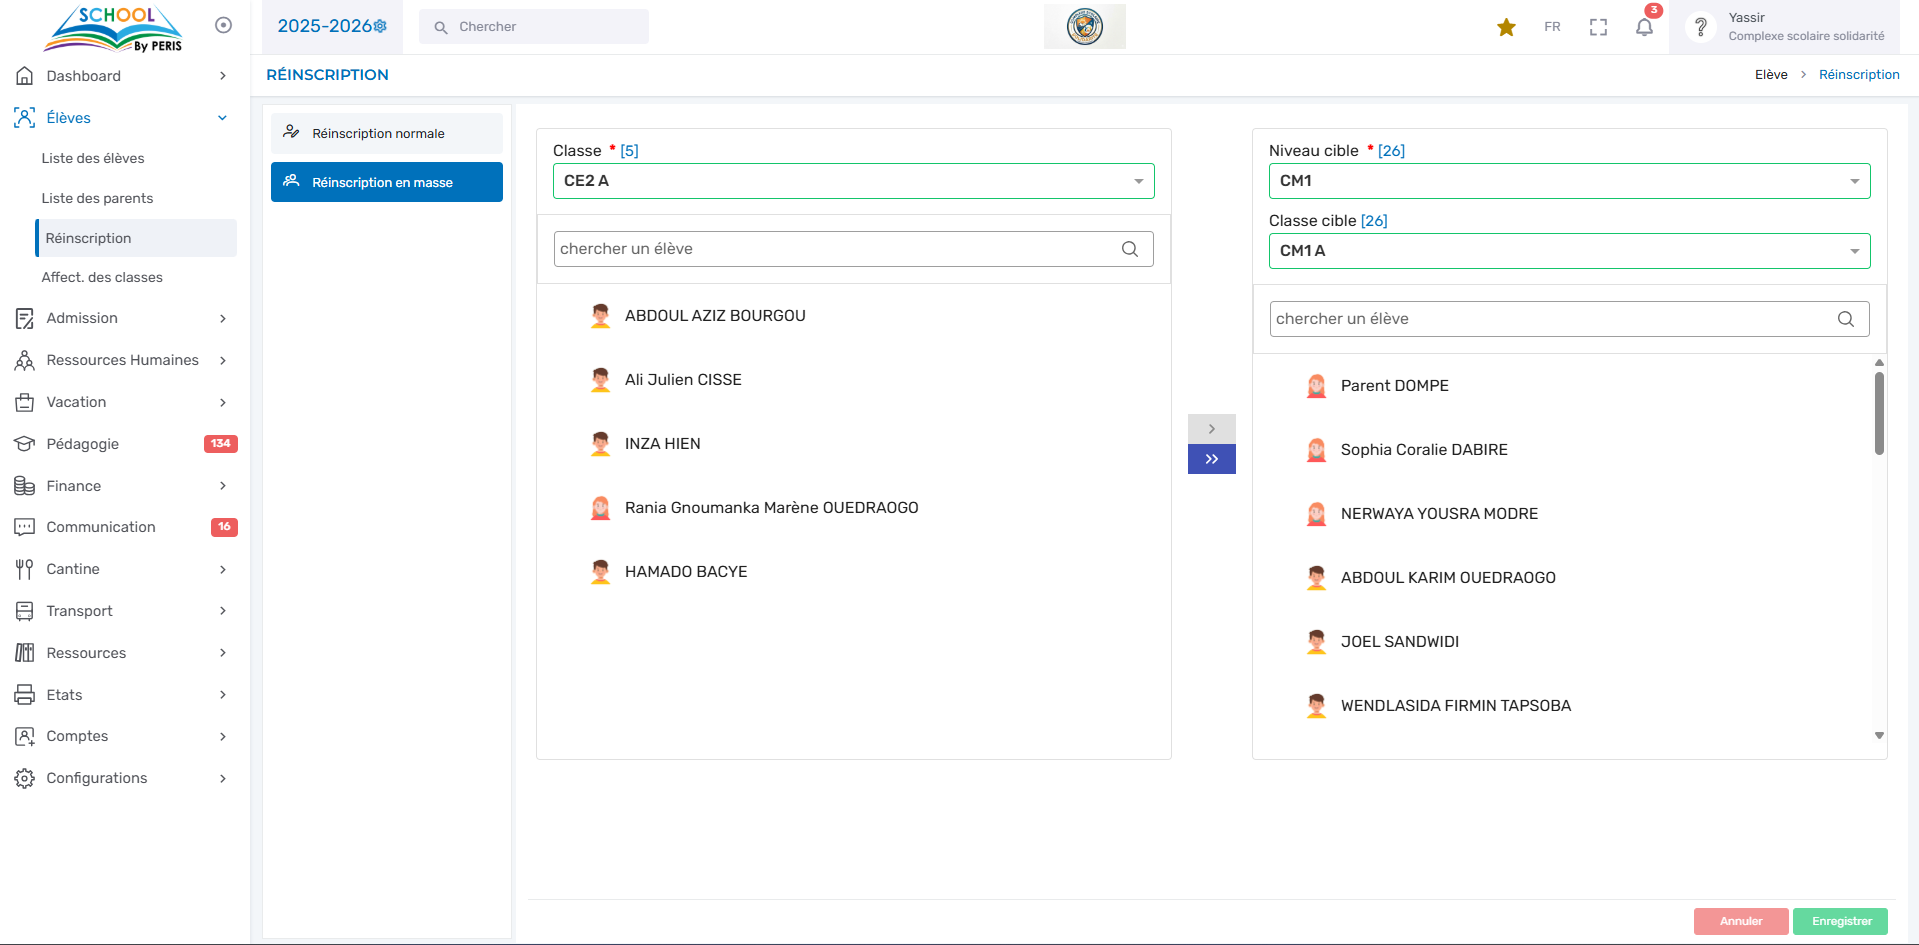Click the search magnifier in target class search
Screen dimensions: 1919x945
coord(1845,319)
